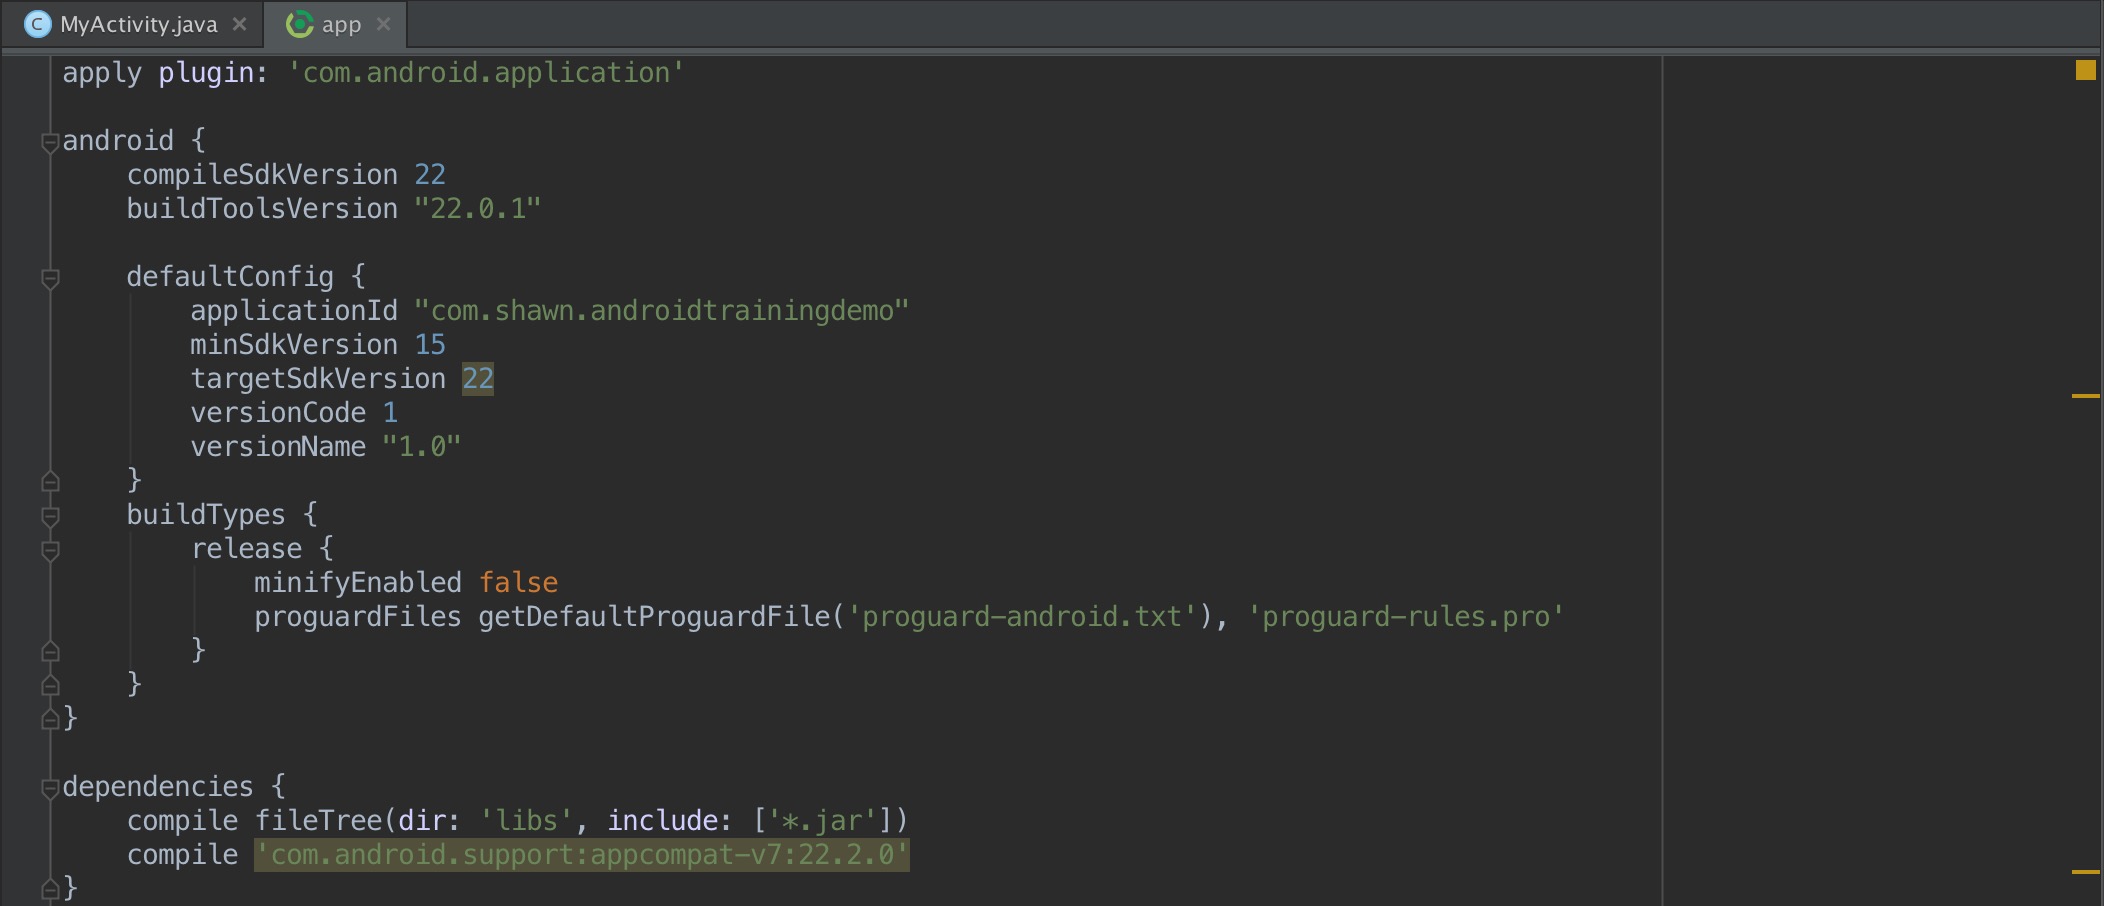Close the app tab
This screenshot has width=2104, height=906.
click(x=383, y=24)
